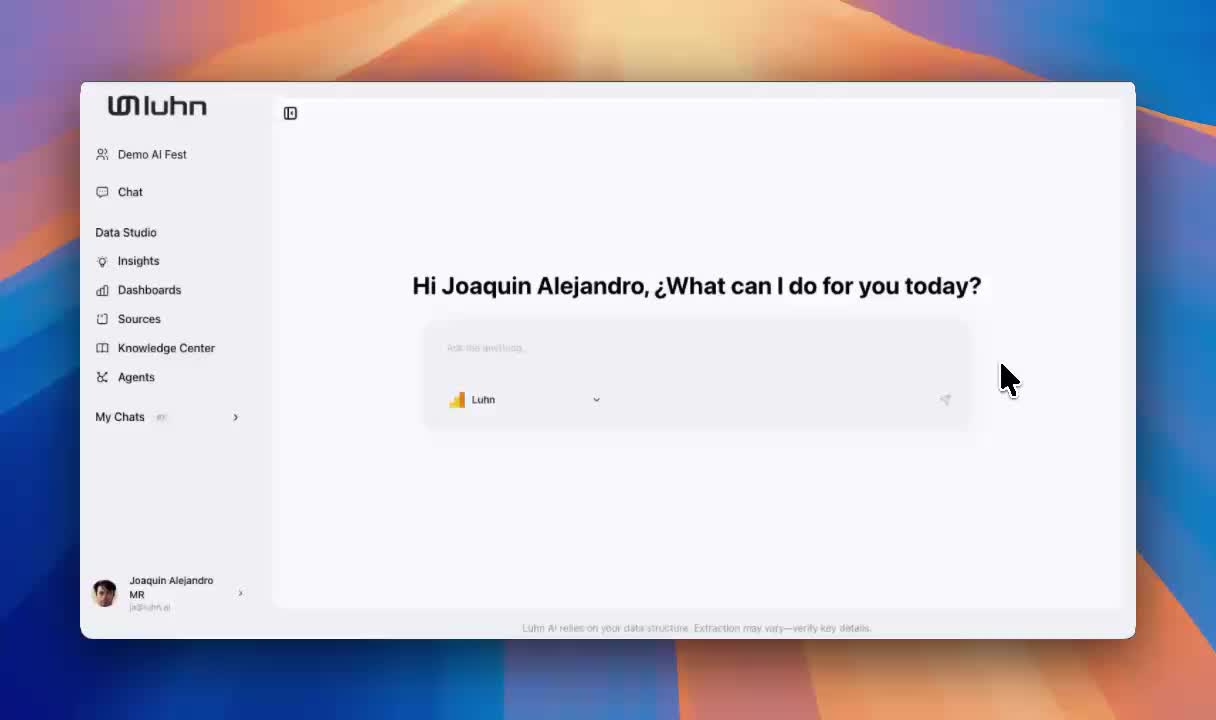Open the Luhn data source dropdown
Screen dimensions: 1216x720
(524, 400)
